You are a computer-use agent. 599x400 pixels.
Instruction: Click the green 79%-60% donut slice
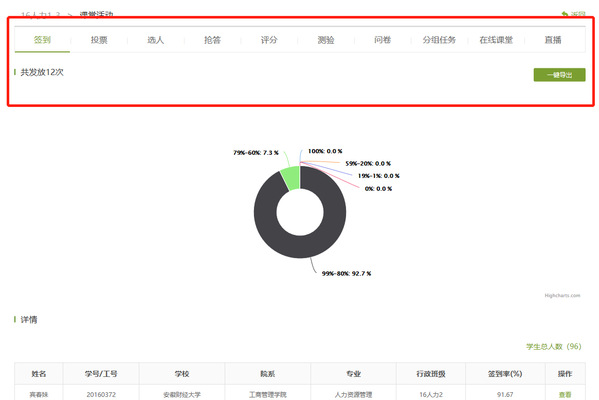(291, 178)
